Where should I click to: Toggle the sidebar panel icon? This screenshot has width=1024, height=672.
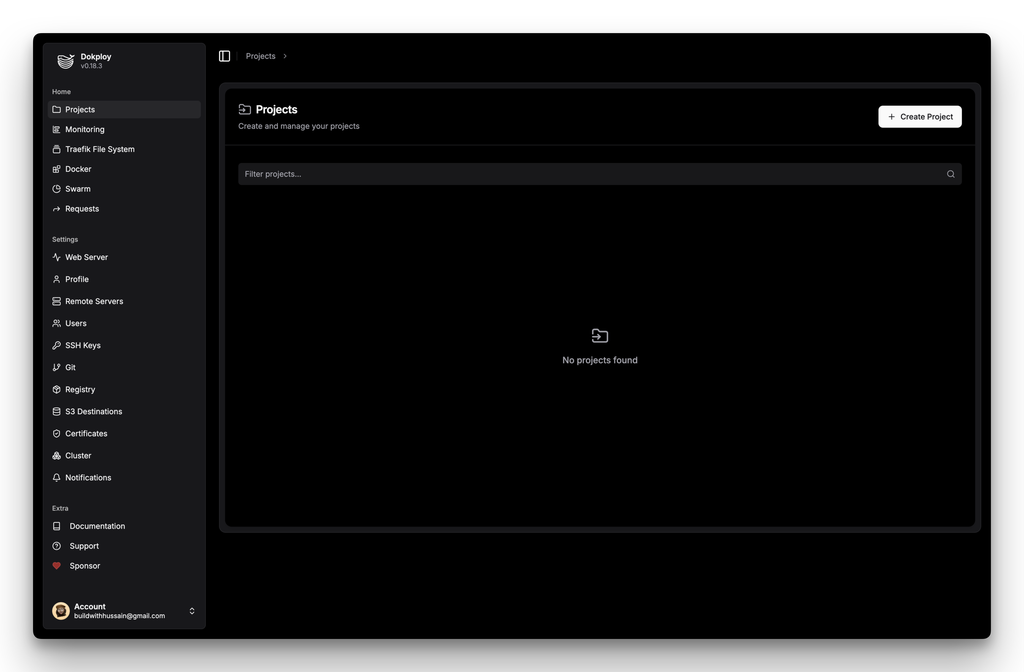224,56
